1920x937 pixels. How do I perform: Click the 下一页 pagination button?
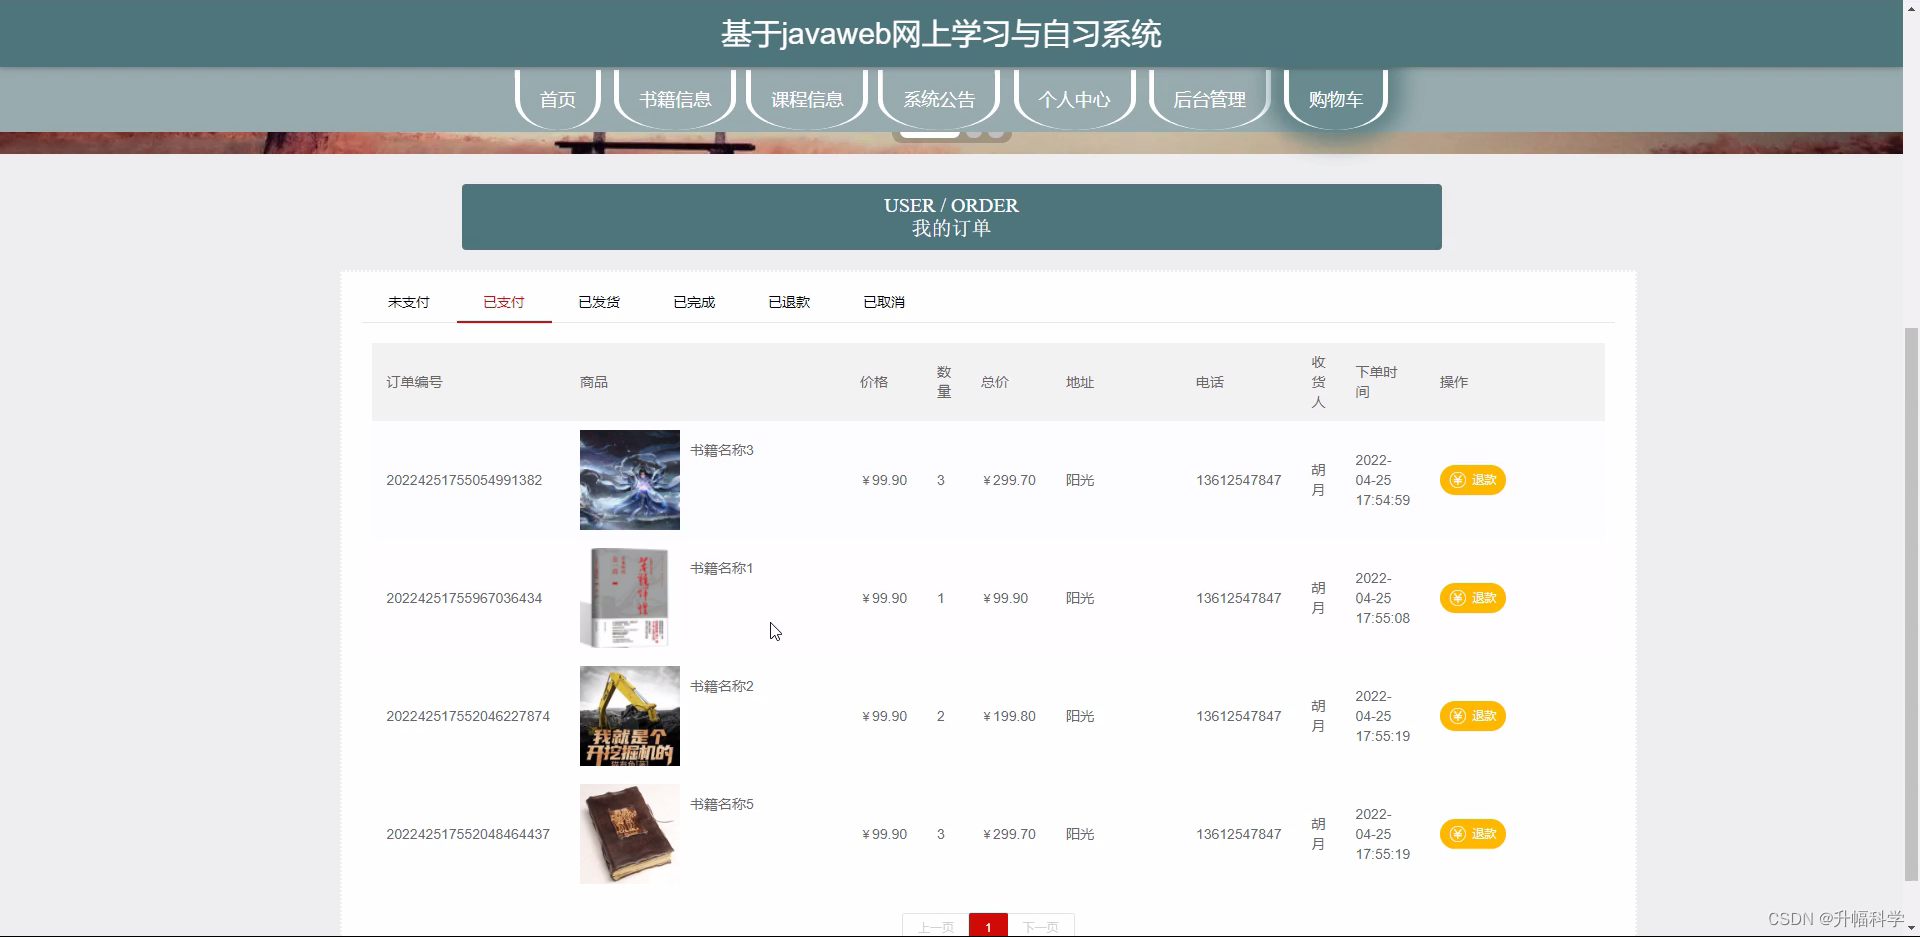pos(1042,926)
